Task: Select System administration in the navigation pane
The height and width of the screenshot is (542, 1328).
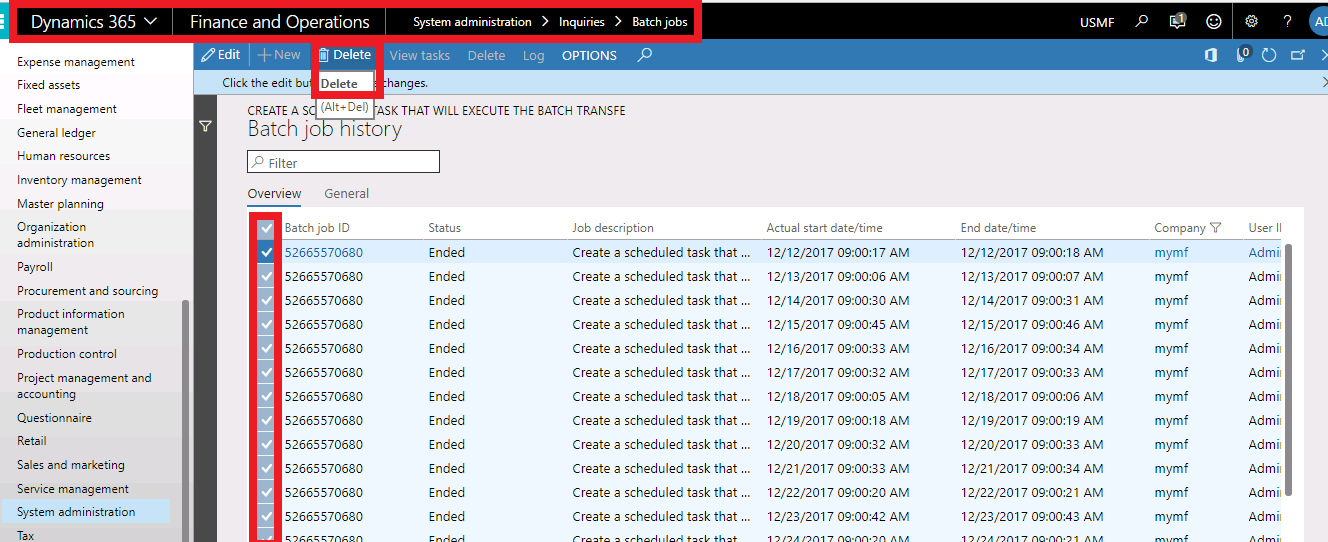Action: pos(76,512)
